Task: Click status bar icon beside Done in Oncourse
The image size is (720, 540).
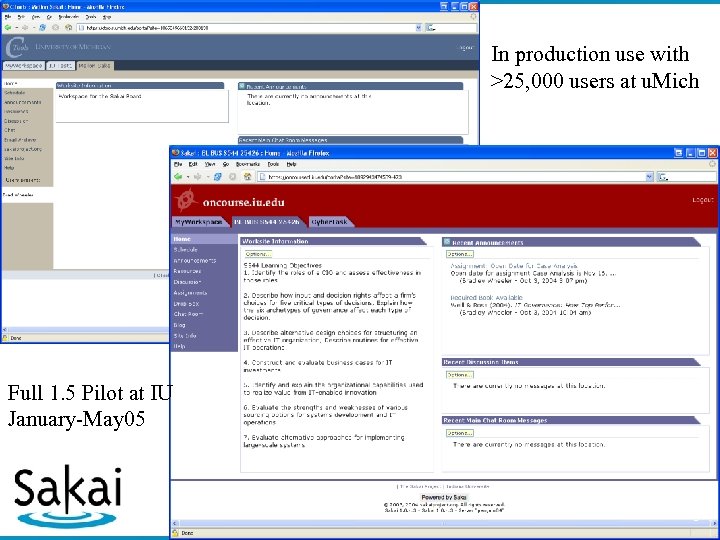Action: click(x=175, y=533)
